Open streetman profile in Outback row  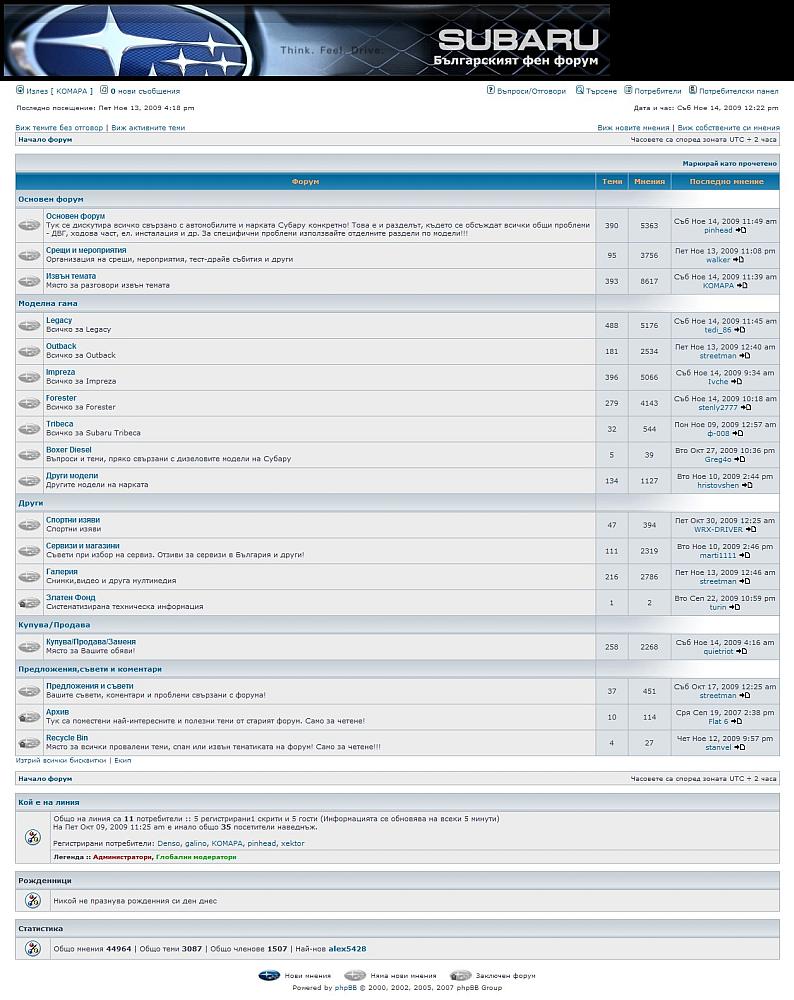pyautogui.click(x=718, y=356)
